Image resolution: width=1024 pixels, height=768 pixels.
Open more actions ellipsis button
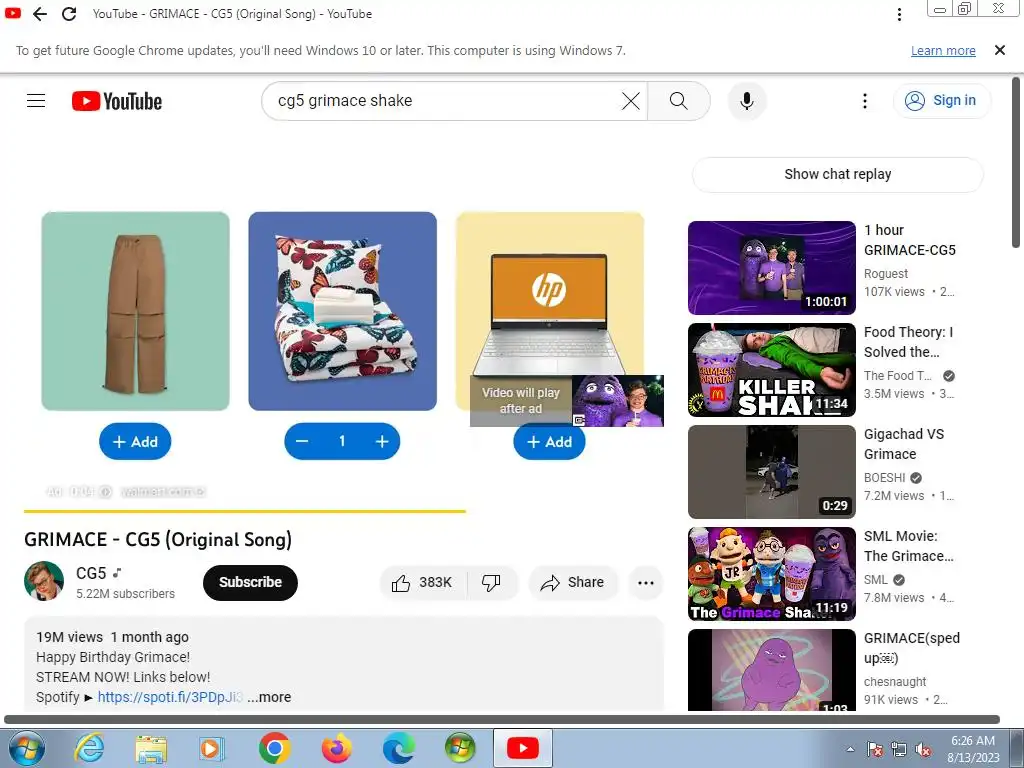coord(646,583)
